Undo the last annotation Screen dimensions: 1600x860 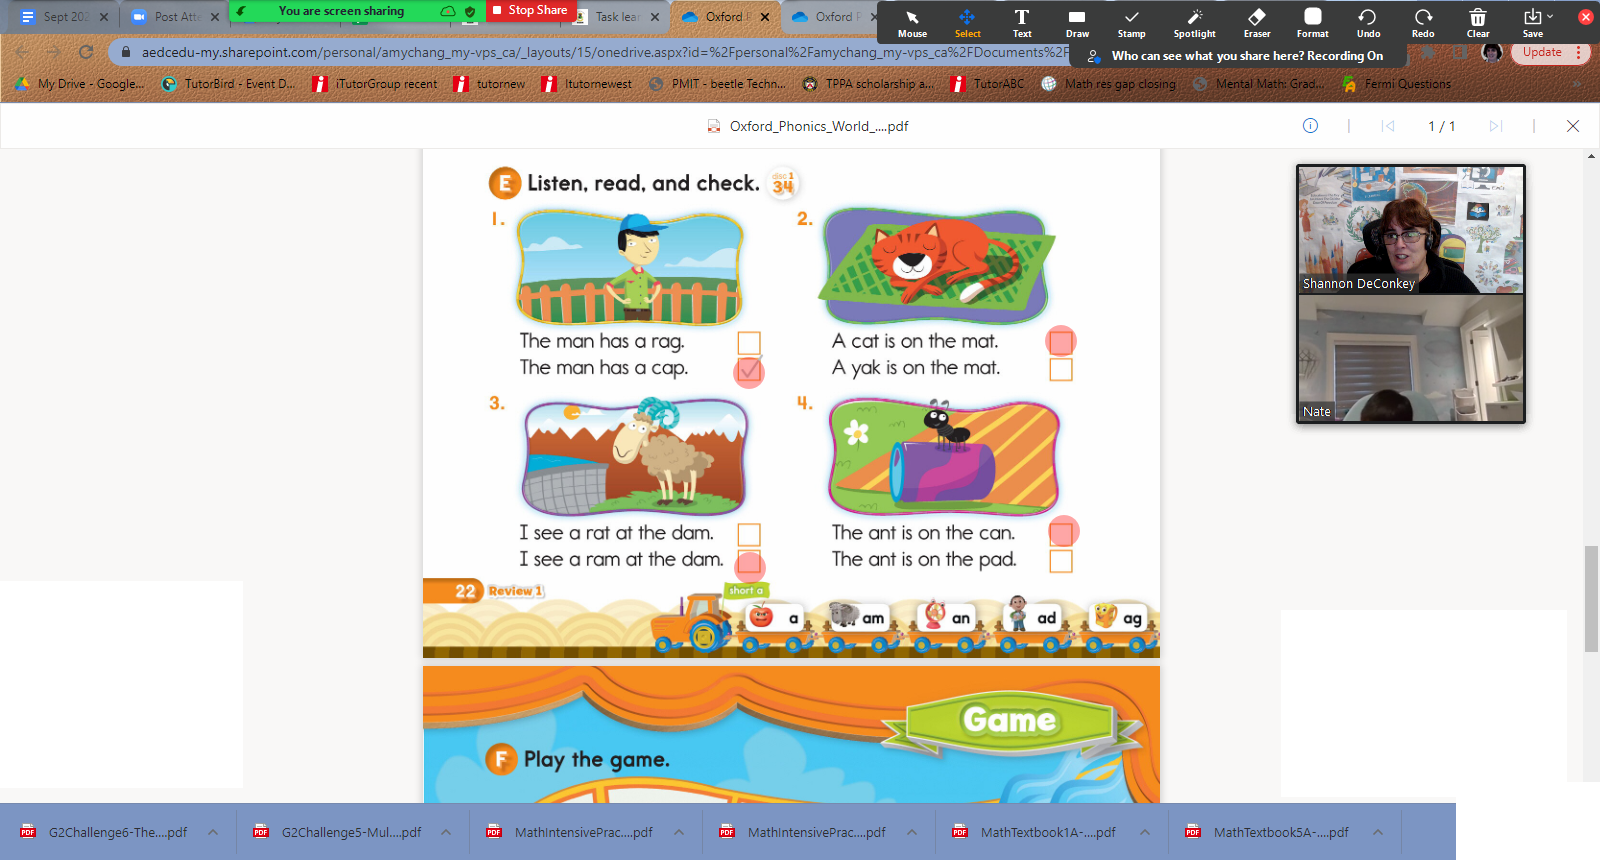coord(1368,22)
